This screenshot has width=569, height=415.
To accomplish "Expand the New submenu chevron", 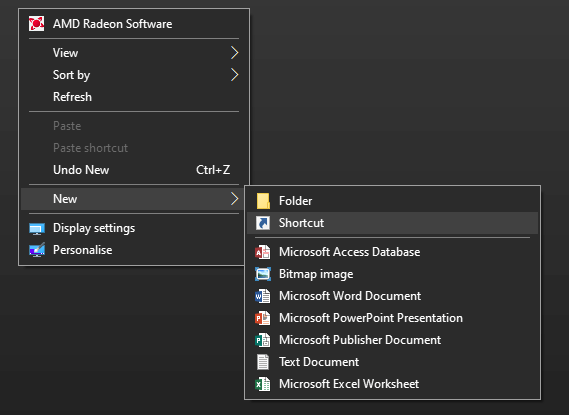I will [x=234, y=199].
